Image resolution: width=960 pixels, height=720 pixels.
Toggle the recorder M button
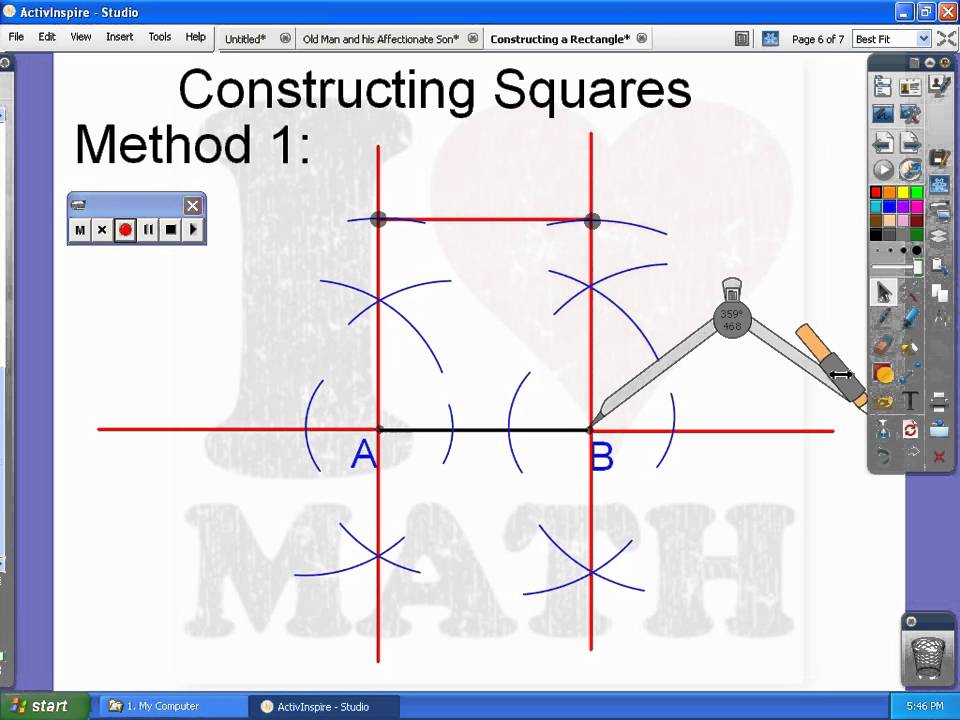[80, 230]
